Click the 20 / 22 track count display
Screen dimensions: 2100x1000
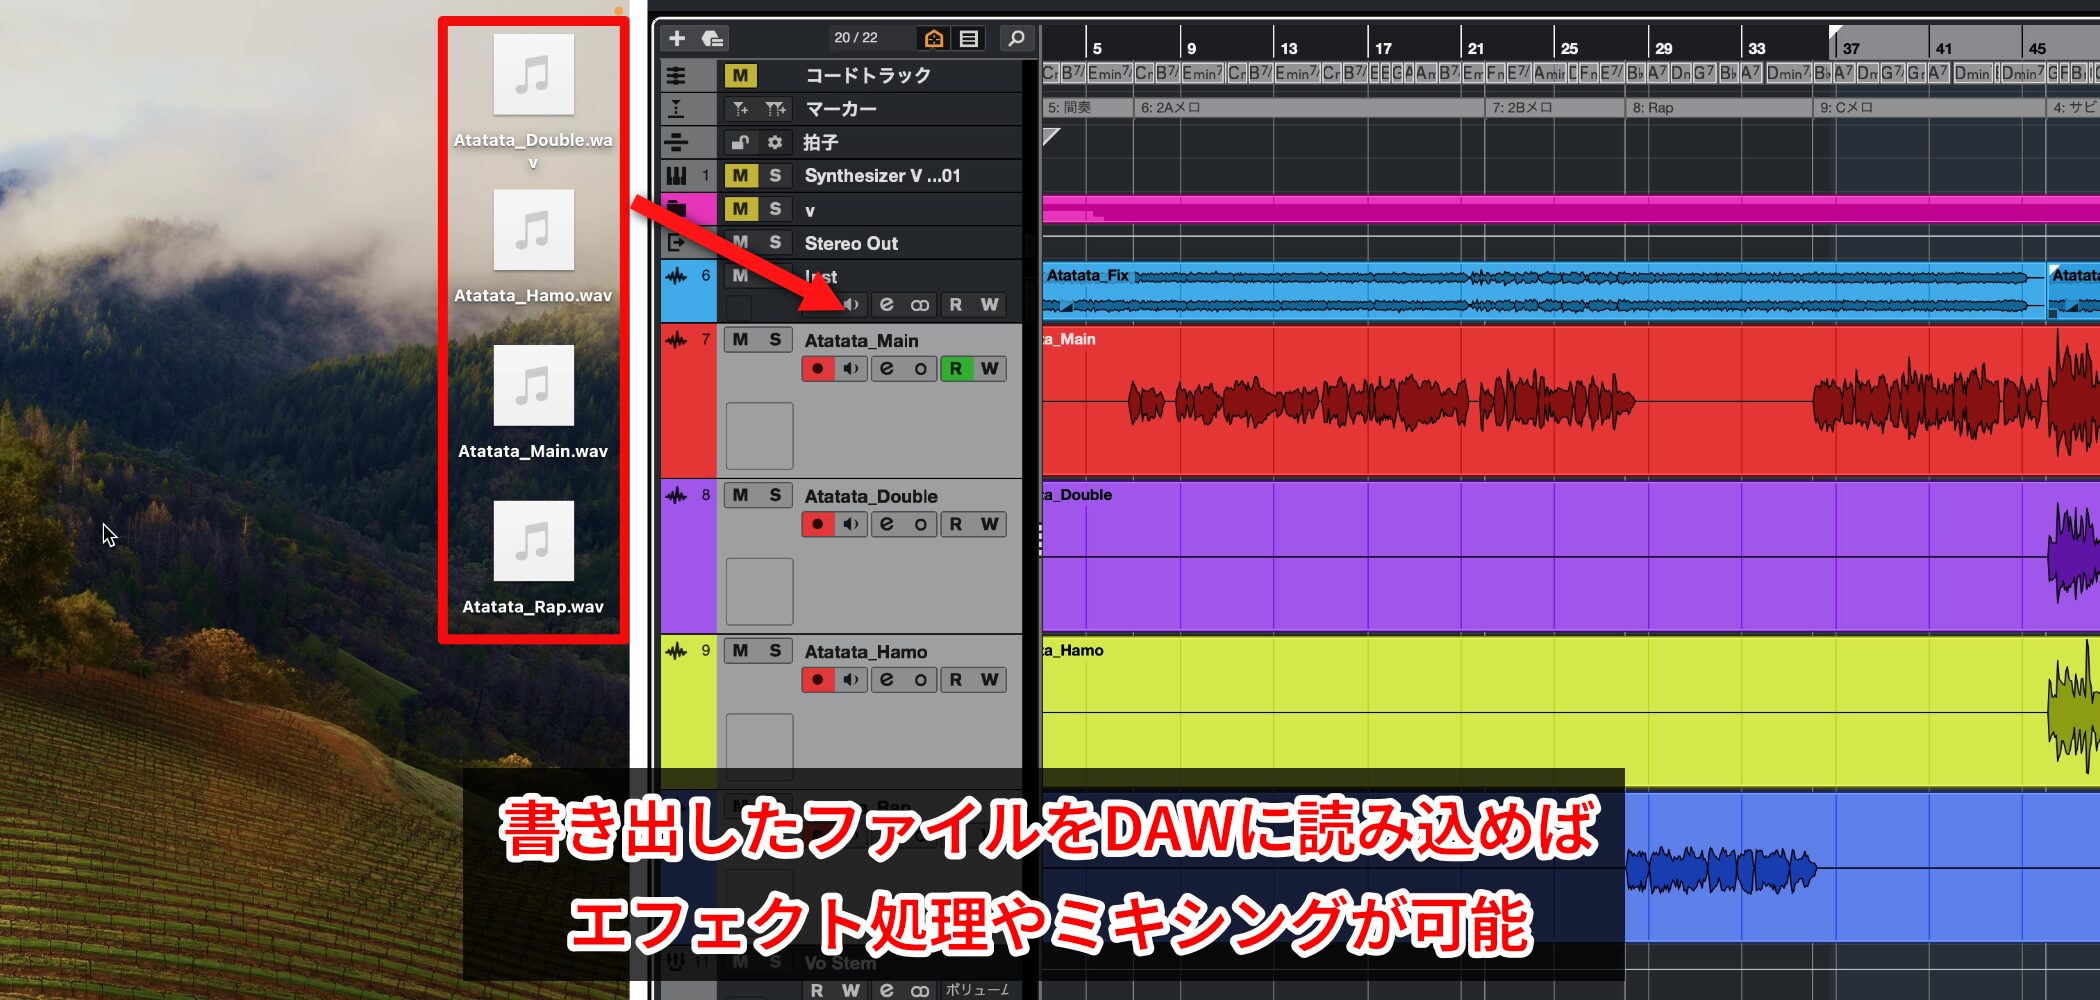856,38
